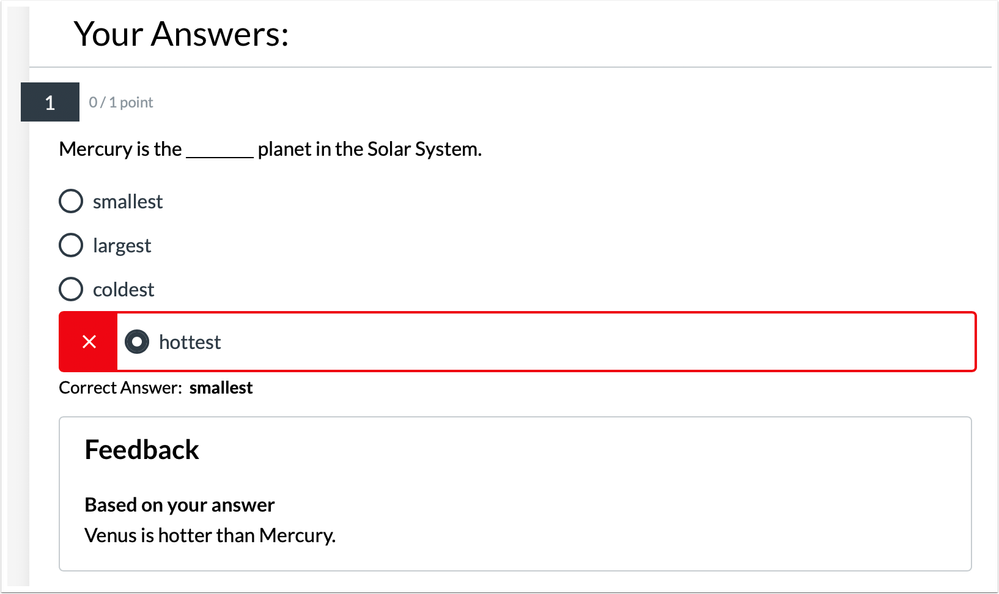Click the question number 1 badge
This screenshot has height=594, width=999.
(50, 102)
